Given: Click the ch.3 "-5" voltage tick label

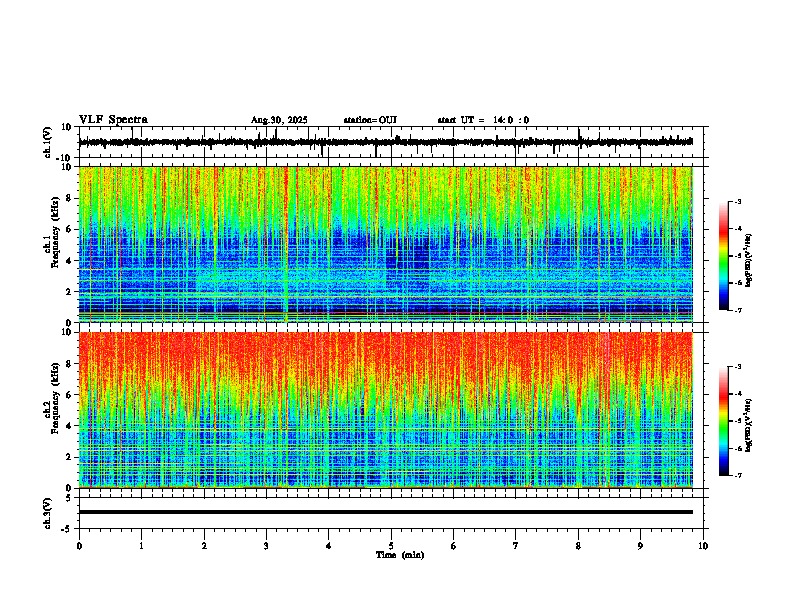Looking at the screenshot, I should (68, 529).
